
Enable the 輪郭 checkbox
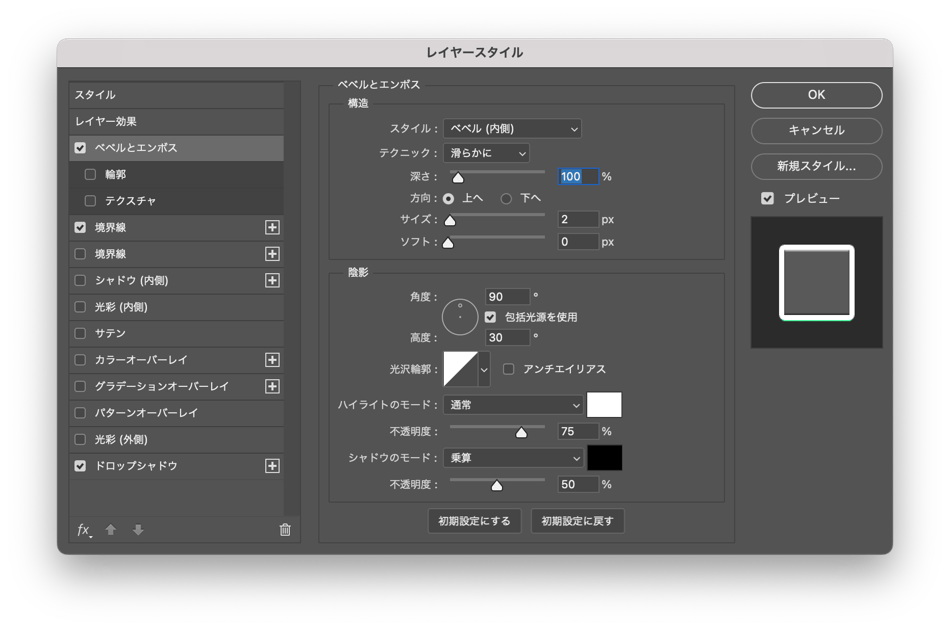coord(91,174)
